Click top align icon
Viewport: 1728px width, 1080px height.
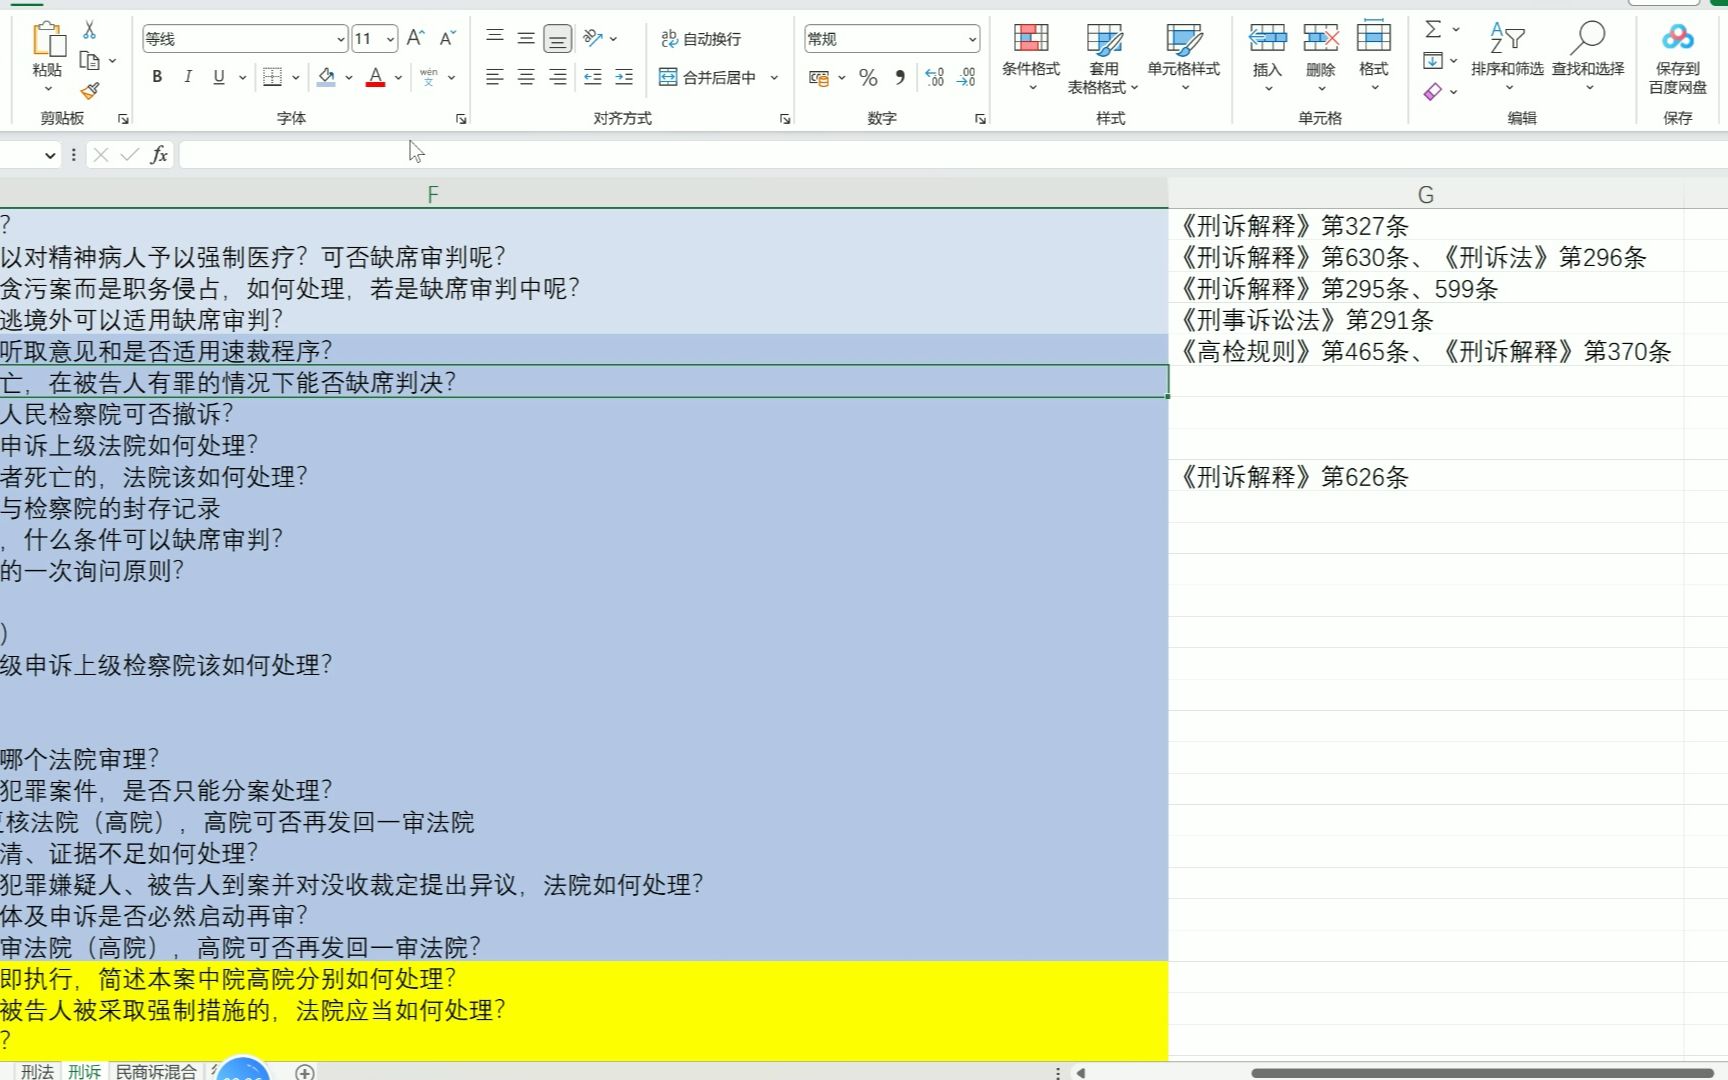pos(495,38)
